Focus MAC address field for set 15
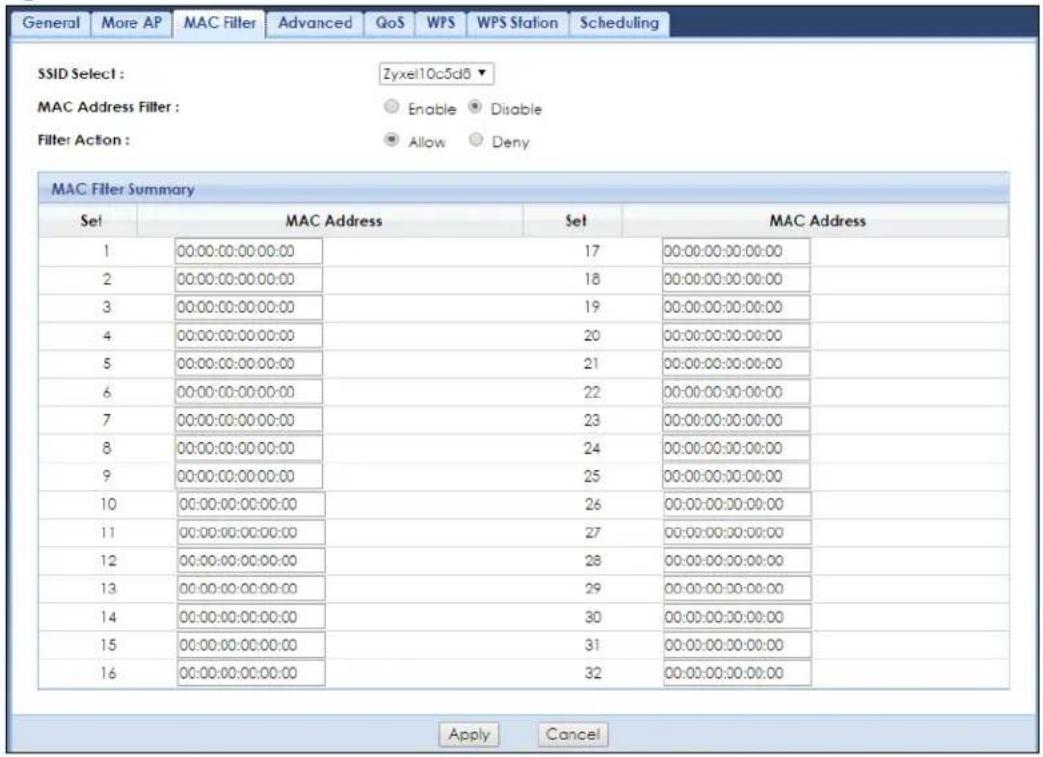Image resolution: width=1043 pixels, height=757 pixels. (251, 645)
